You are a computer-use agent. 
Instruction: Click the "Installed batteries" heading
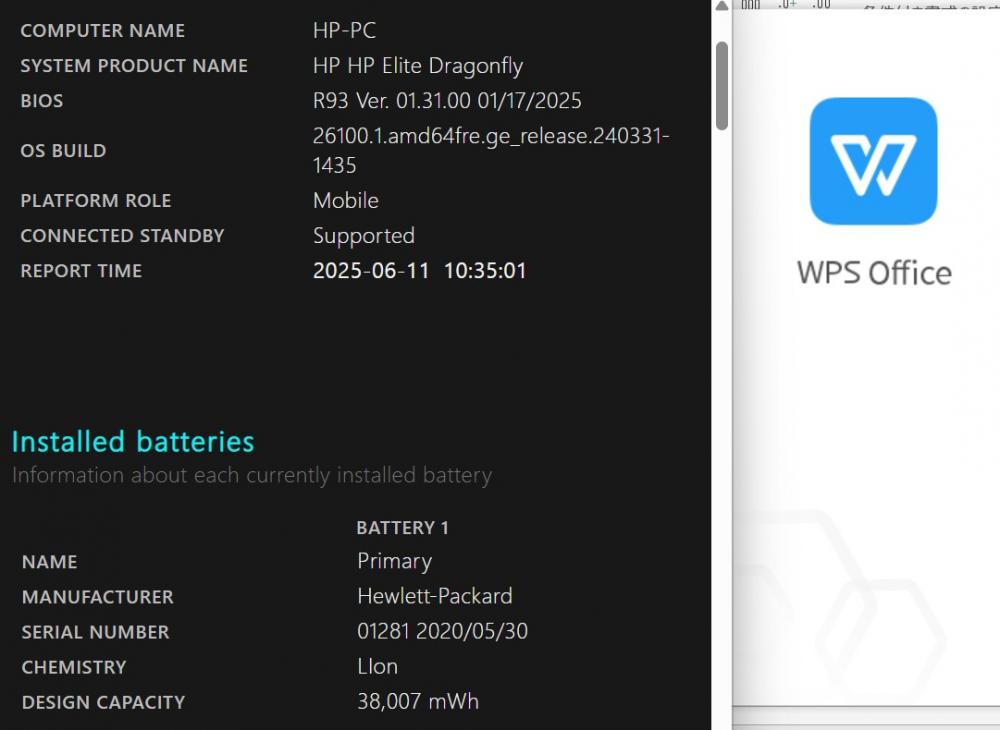133,441
